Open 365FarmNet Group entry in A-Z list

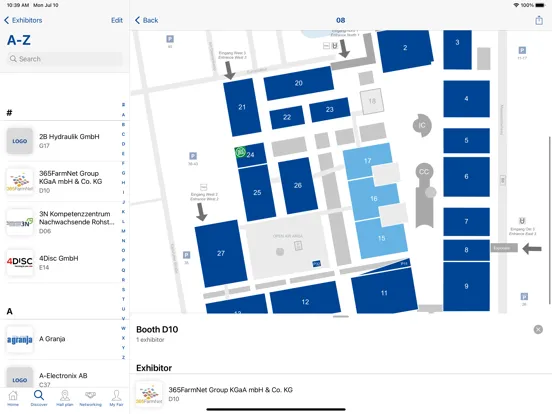64,181
